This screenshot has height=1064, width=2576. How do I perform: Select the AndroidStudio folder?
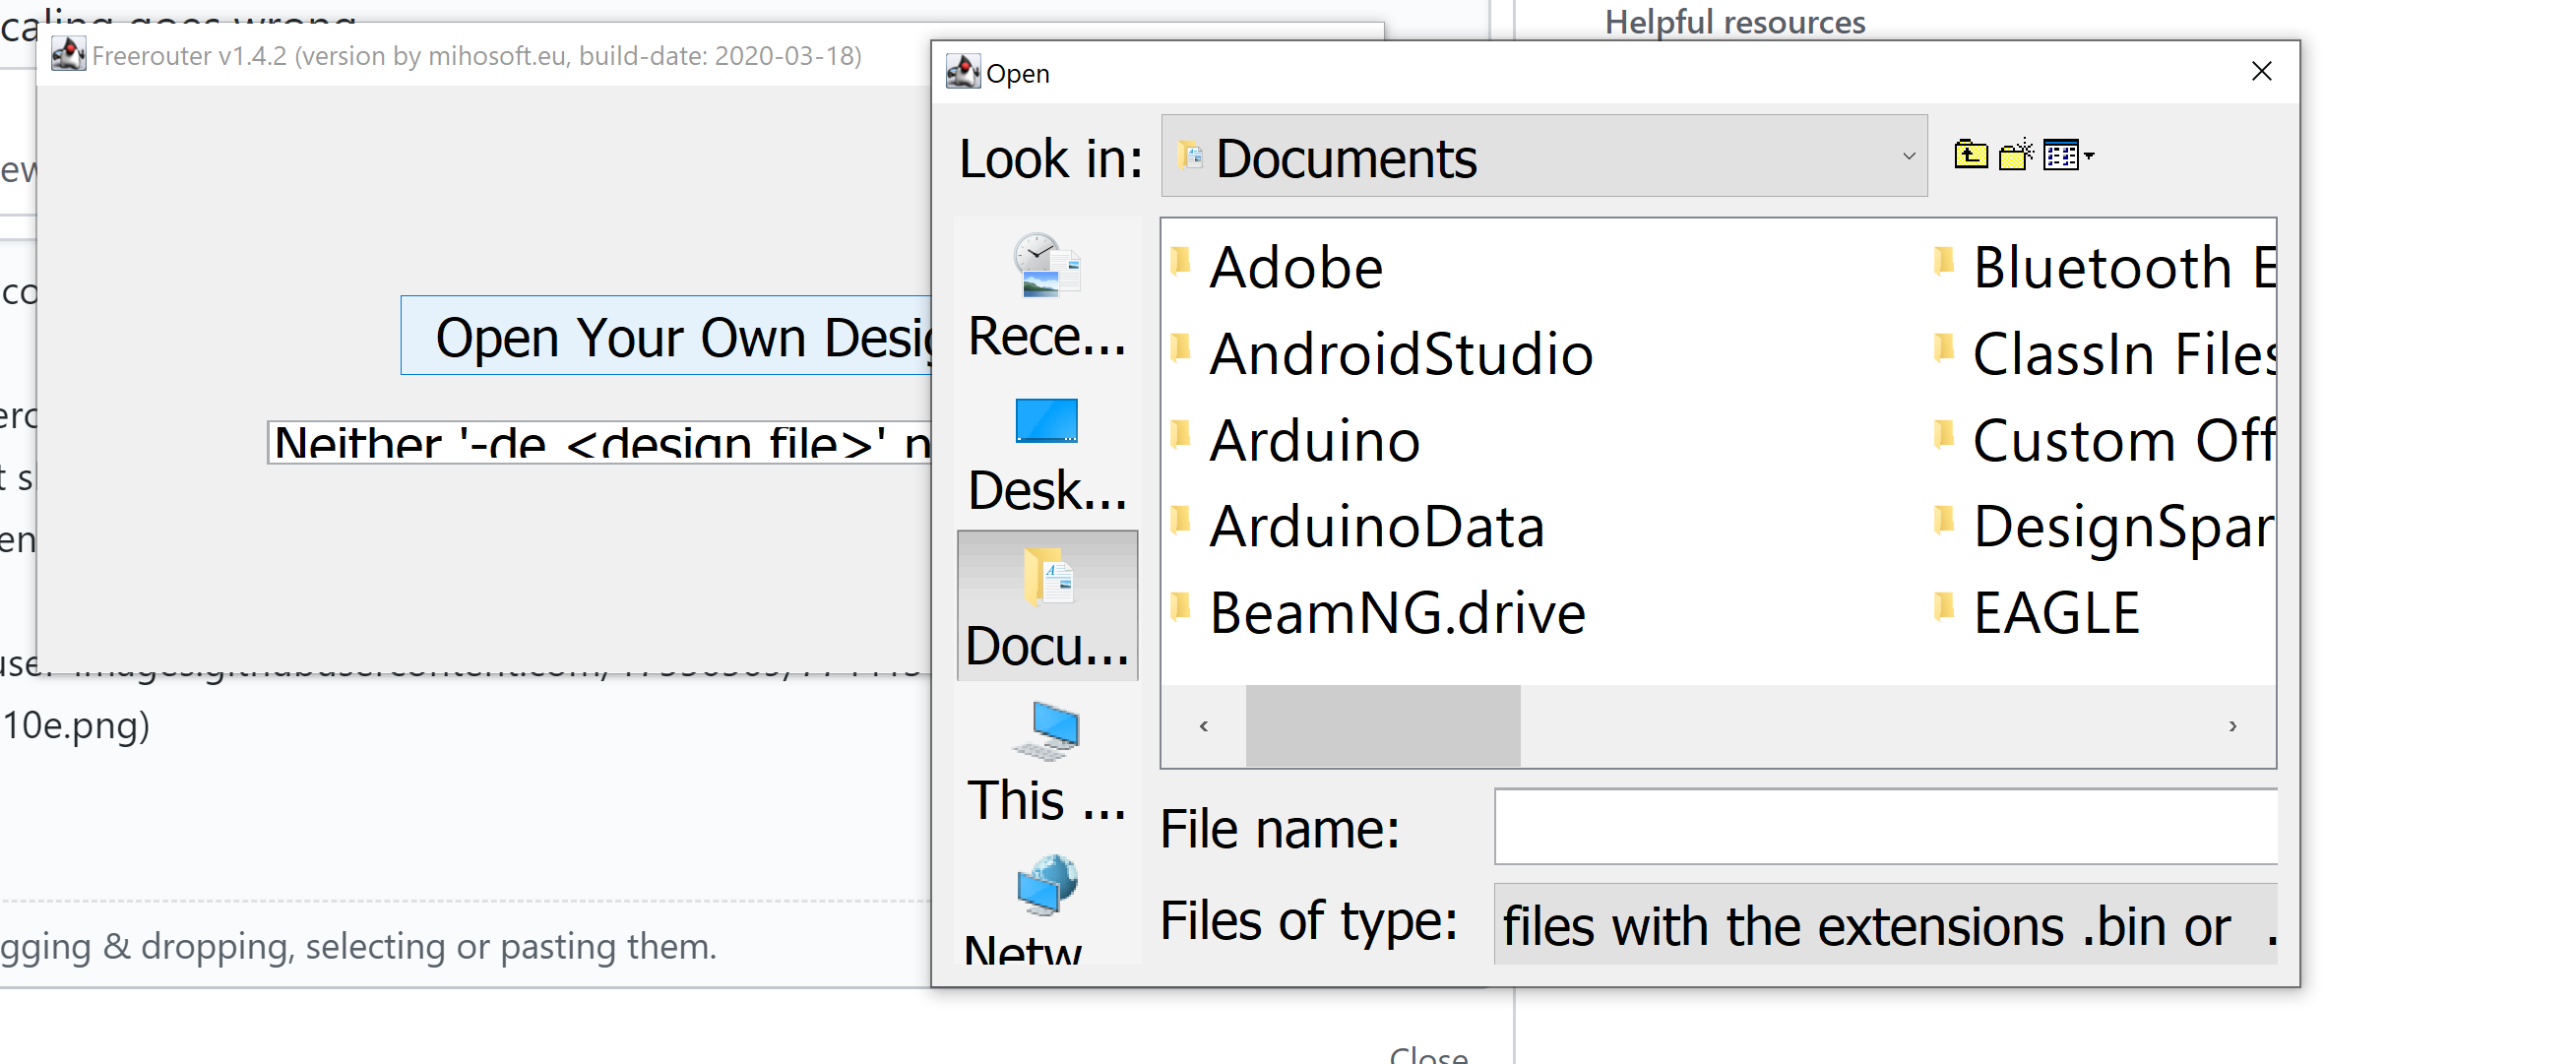coord(1400,354)
